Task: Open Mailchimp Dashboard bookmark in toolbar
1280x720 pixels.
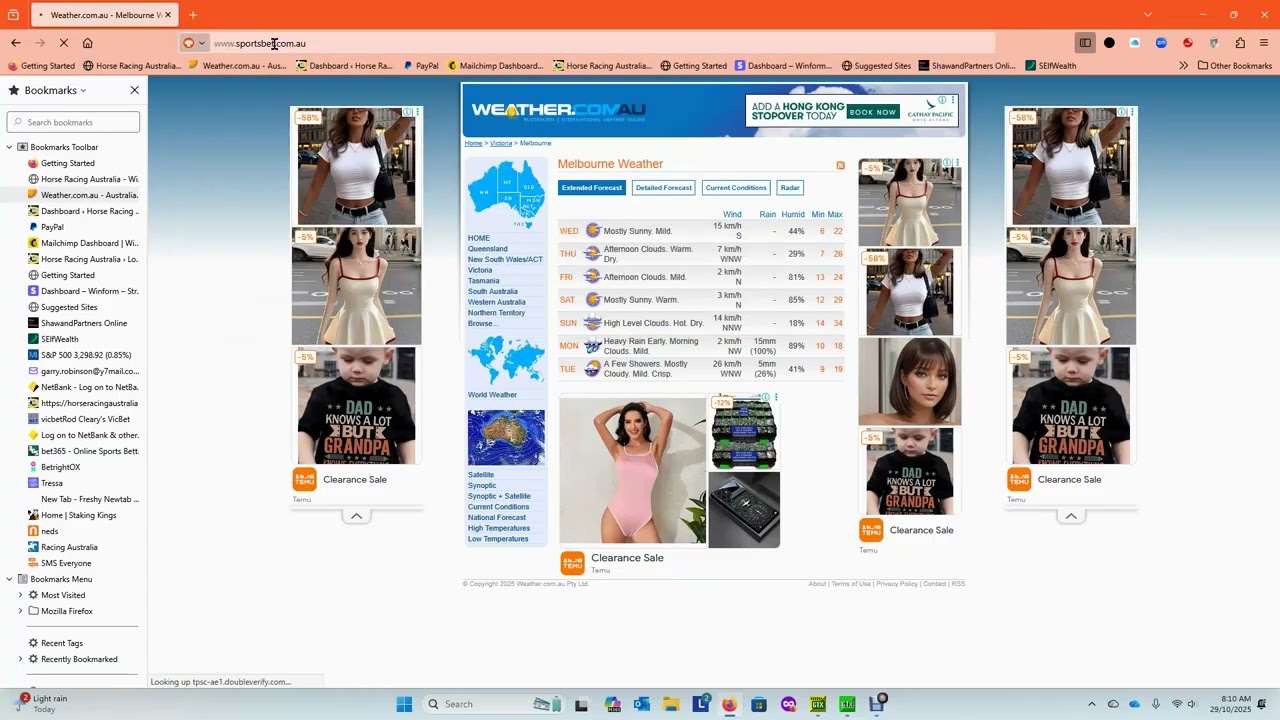Action: pyautogui.click(x=496, y=66)
